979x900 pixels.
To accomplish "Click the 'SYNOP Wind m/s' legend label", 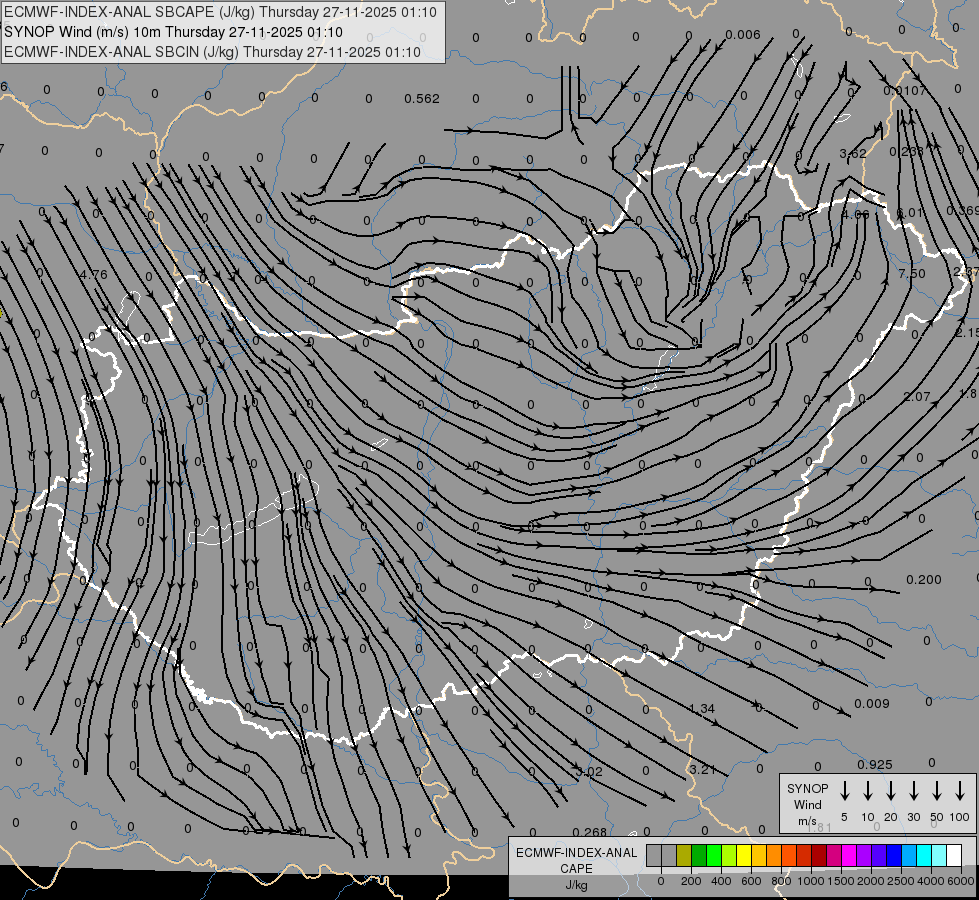I will 807,804.
